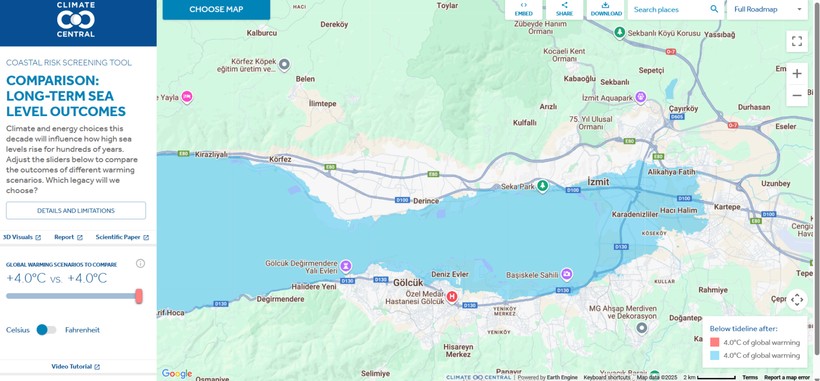Click the red legend color swatch

(714, 343)
